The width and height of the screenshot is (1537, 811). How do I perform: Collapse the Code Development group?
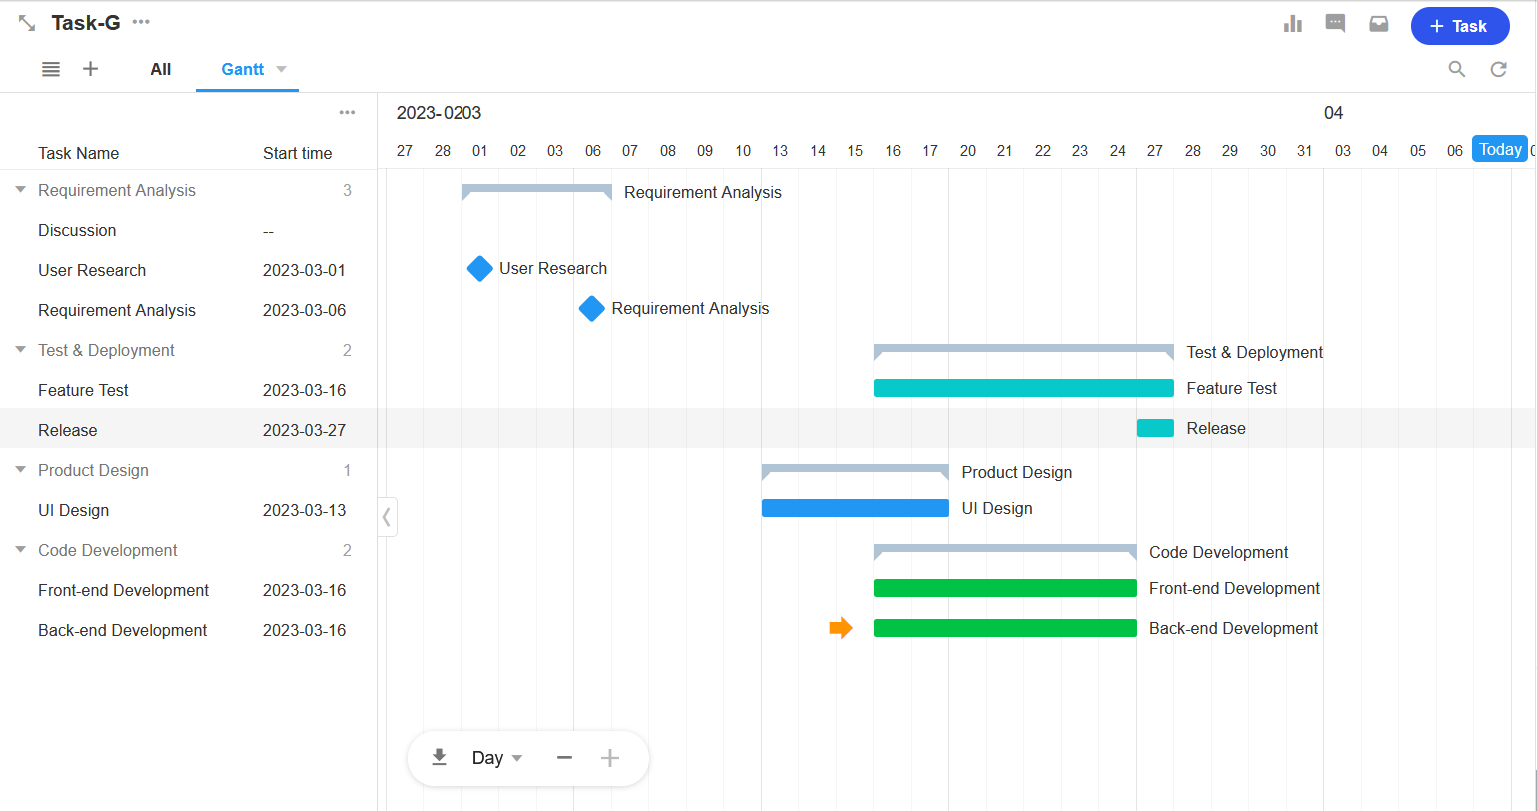21,550
